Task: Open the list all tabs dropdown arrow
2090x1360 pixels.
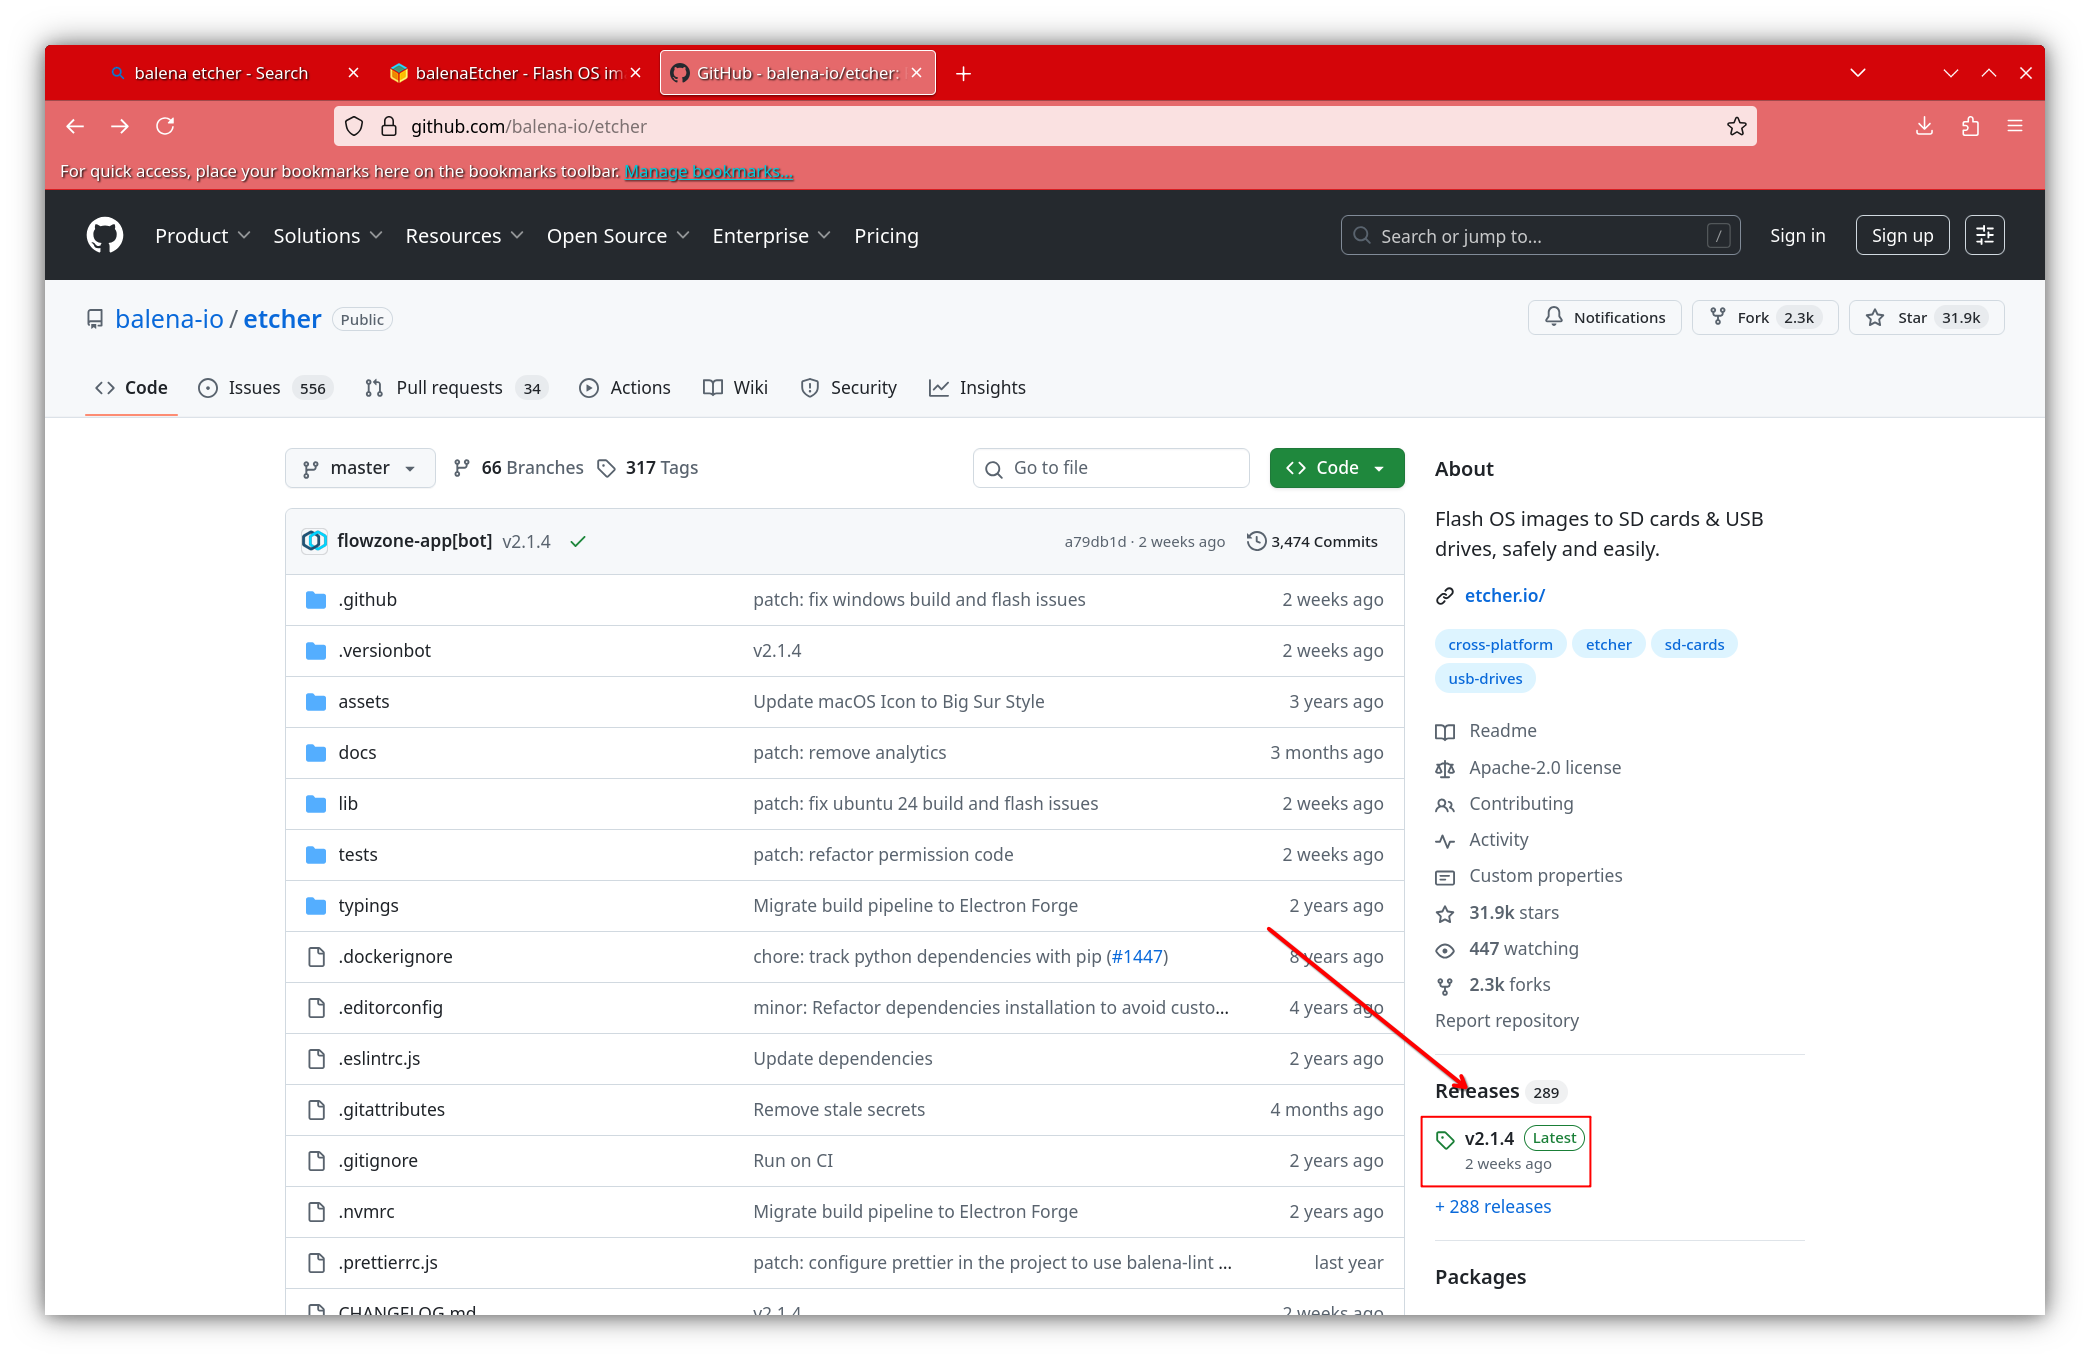Action: 1858,73
